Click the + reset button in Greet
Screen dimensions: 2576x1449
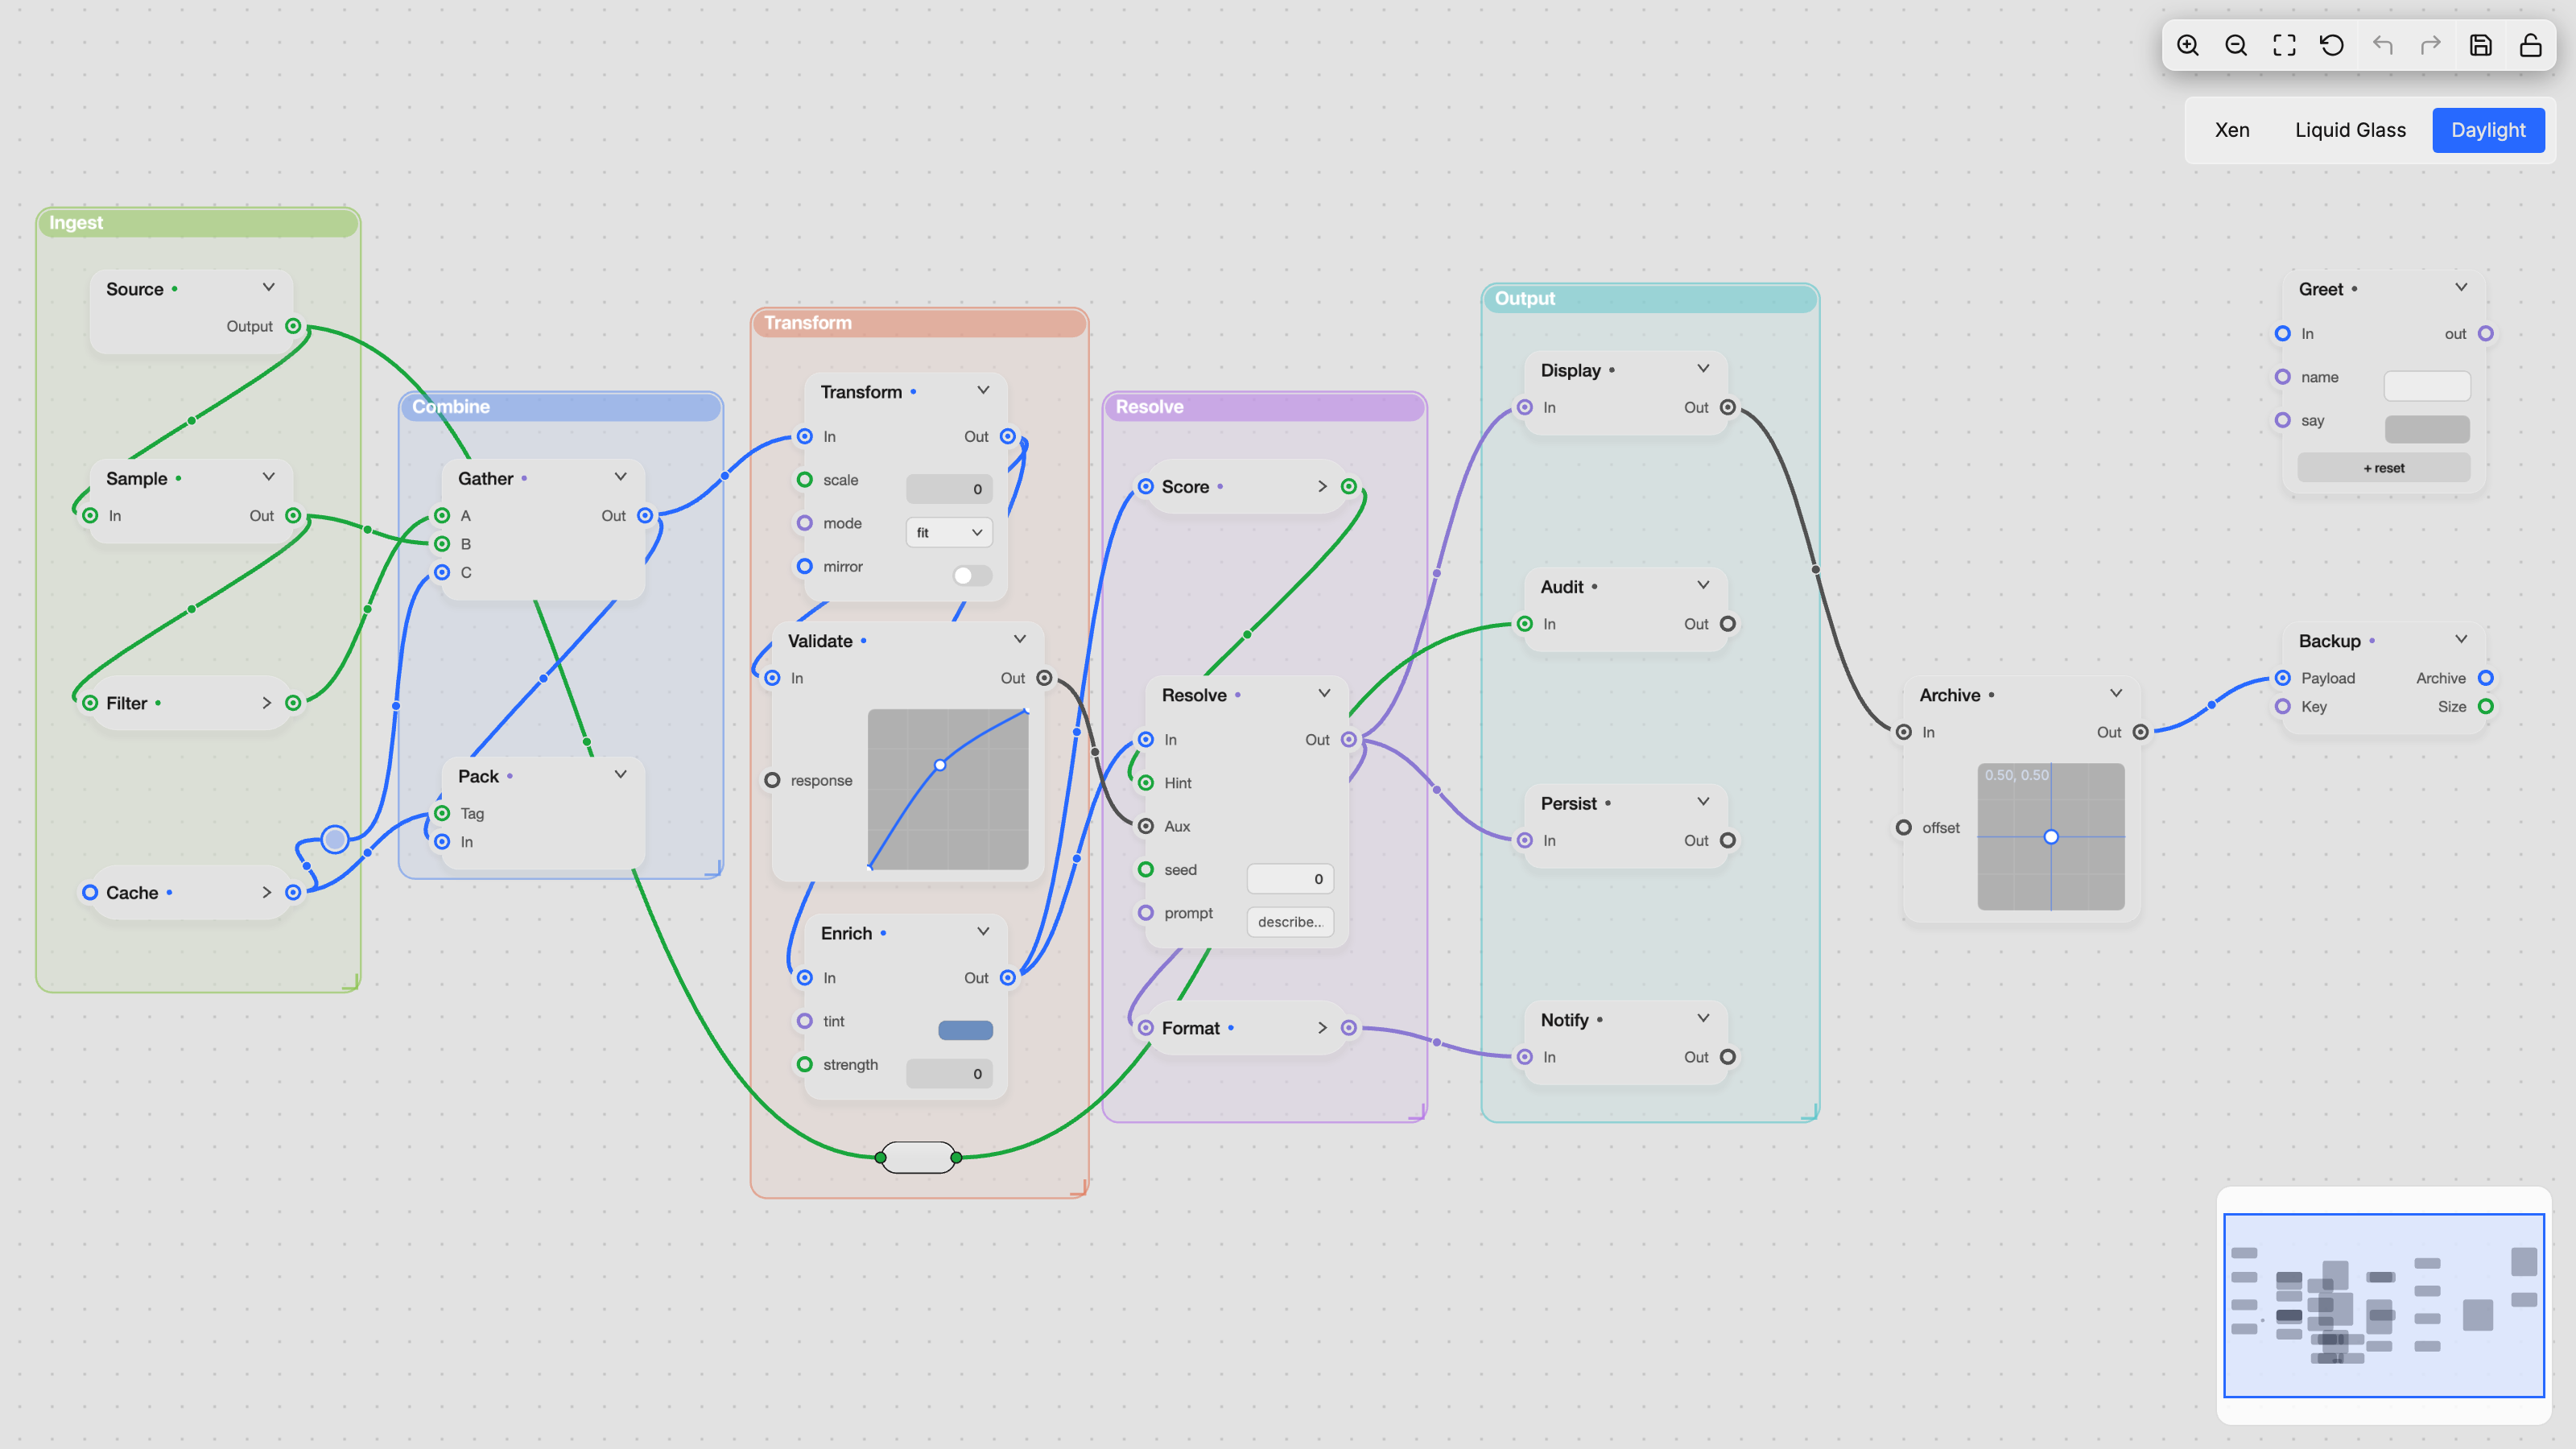click(2384, 468)
